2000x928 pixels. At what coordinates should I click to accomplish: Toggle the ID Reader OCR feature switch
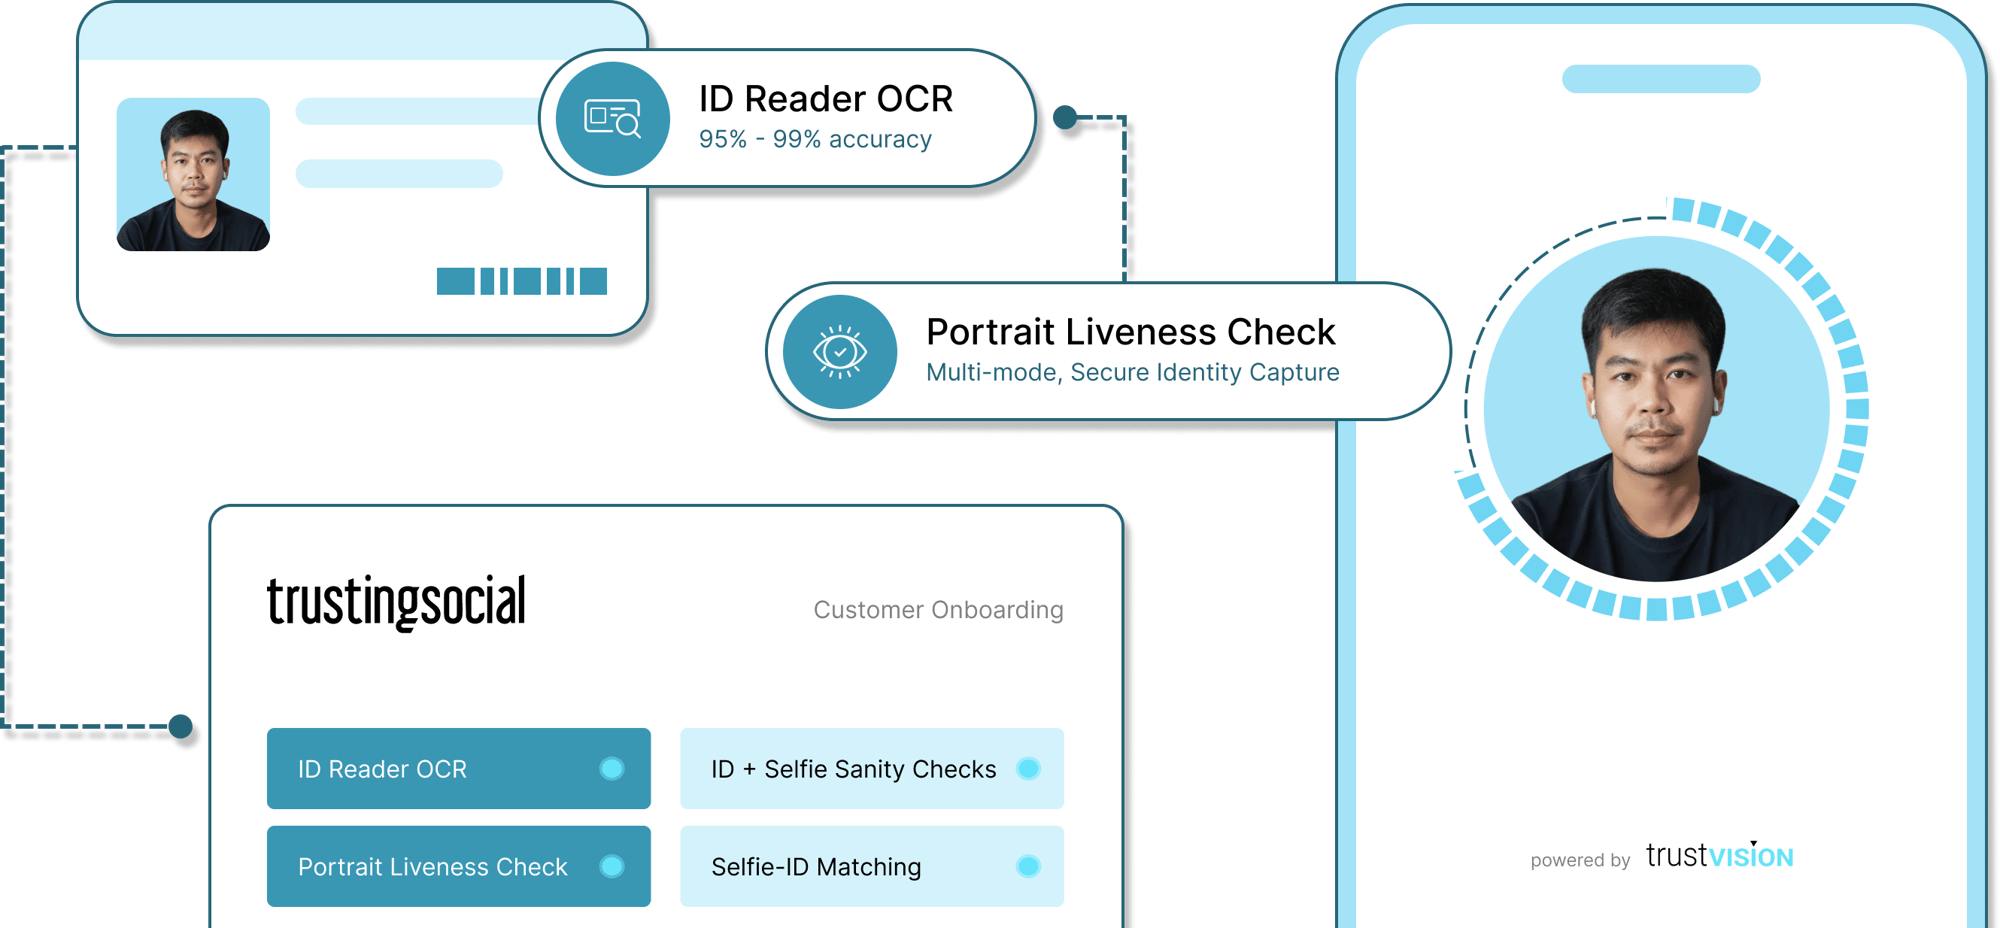click(613, 769)
